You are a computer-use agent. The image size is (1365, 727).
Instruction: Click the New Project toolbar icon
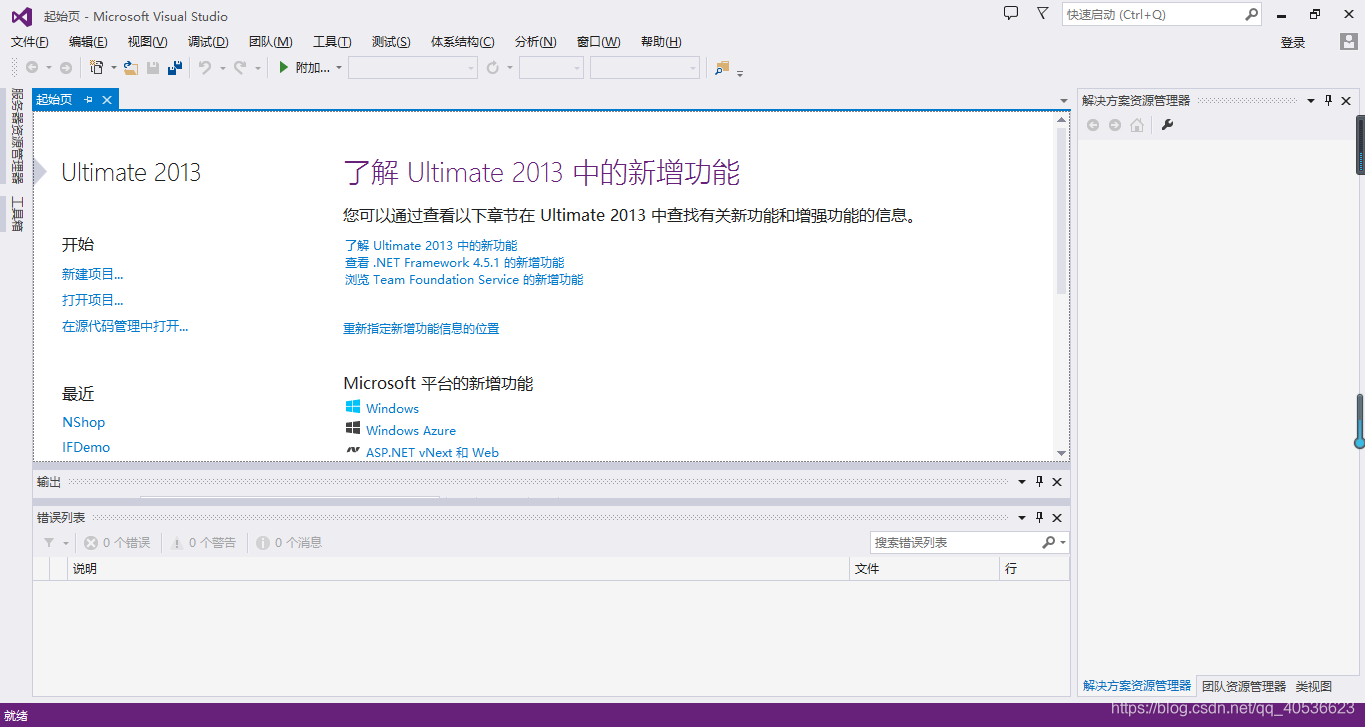click(x=96, y=68)
